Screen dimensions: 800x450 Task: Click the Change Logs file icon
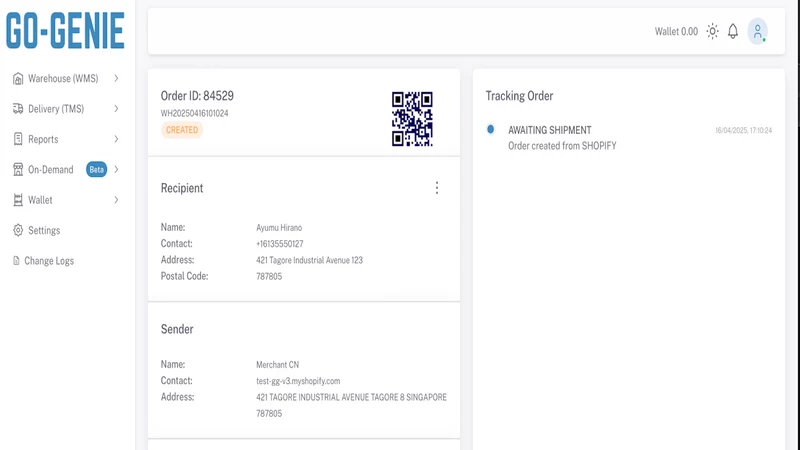[16, 261]
